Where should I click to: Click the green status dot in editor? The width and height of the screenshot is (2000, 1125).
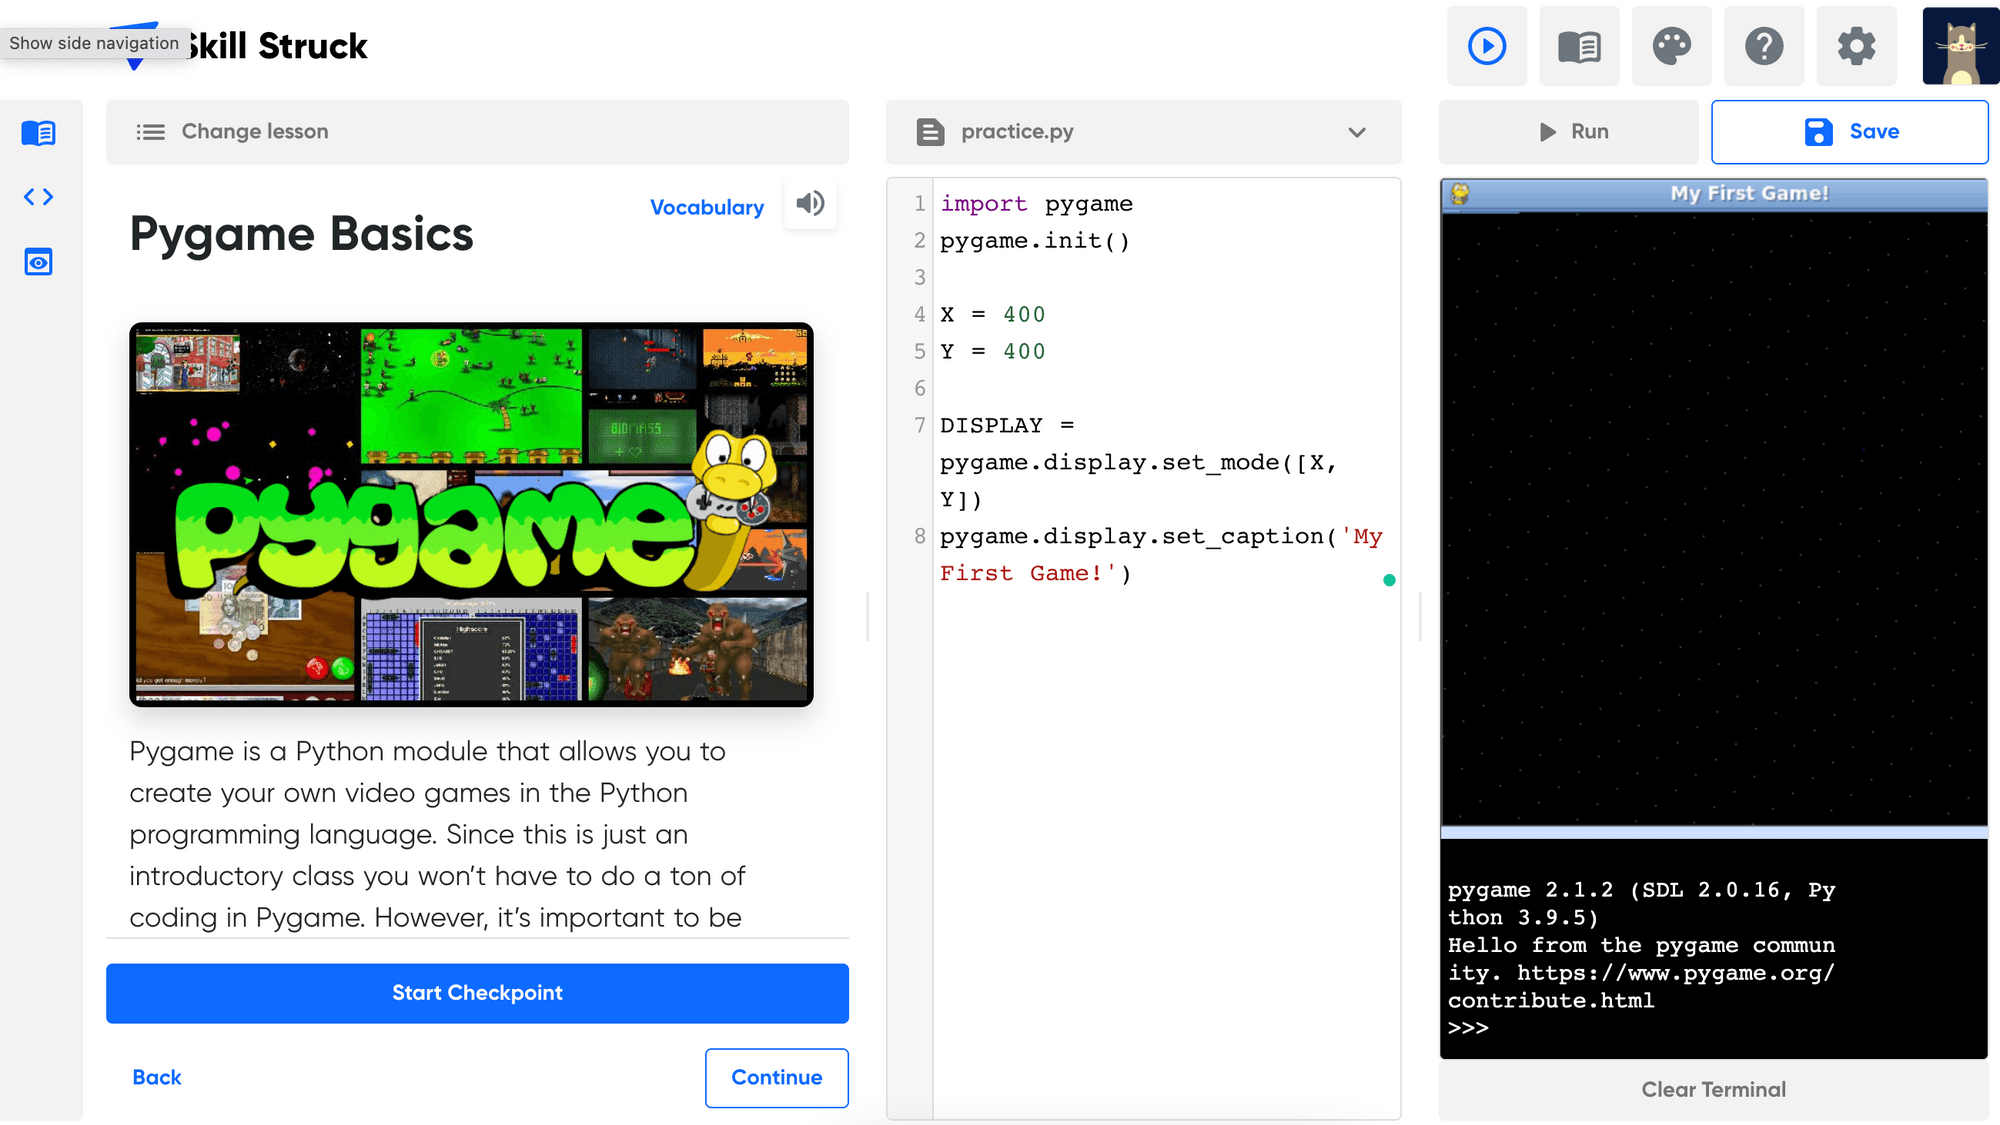click(x=1389, y=580)
